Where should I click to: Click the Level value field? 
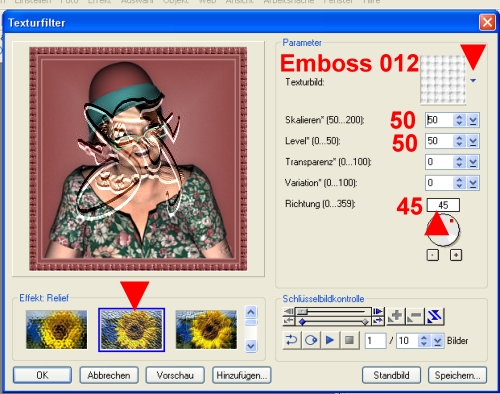439,141
